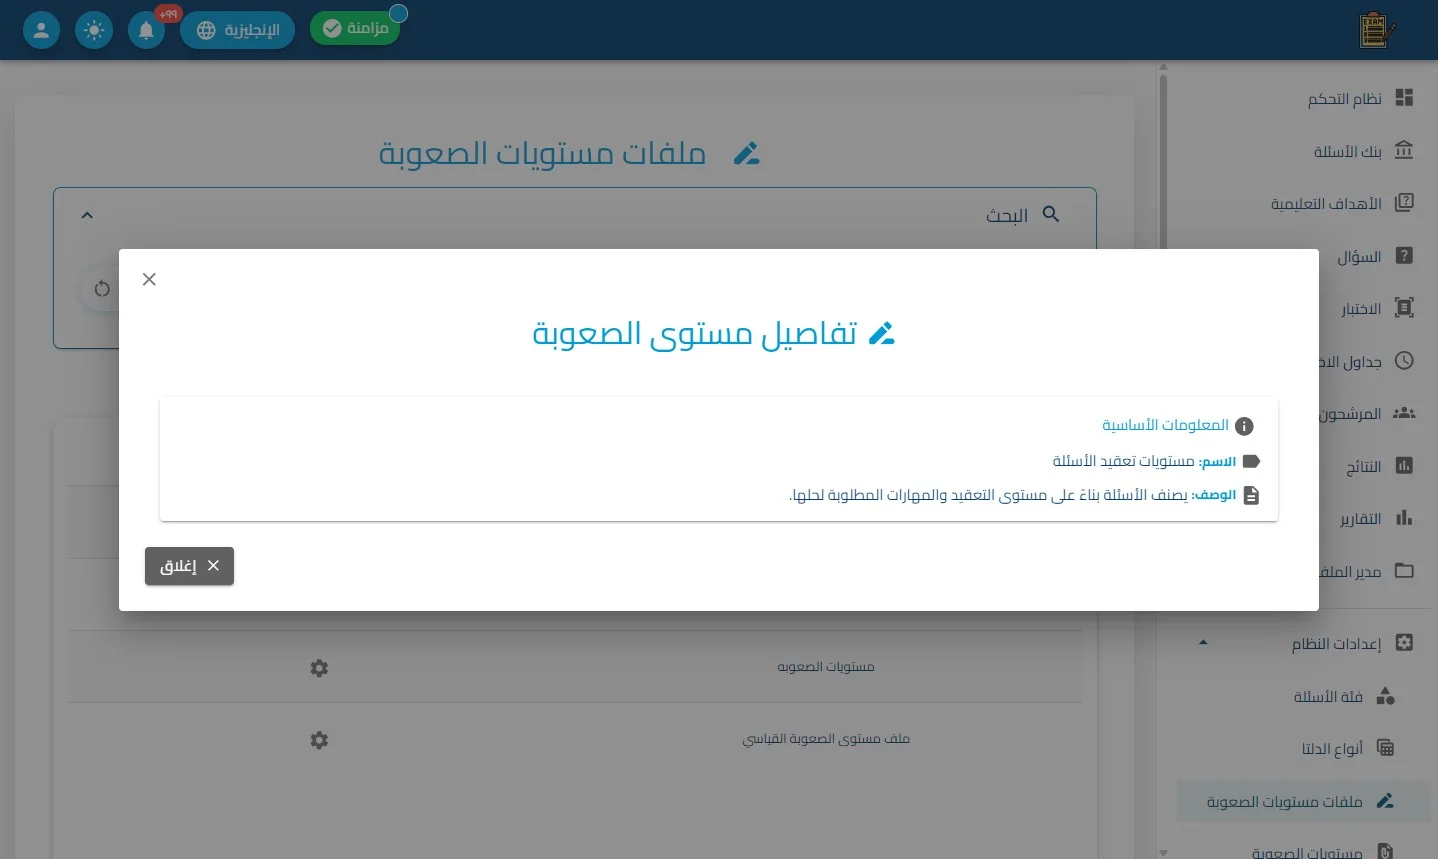Viewport: 1438px width, 859px height.
Task: Open السؤال menu item
Action: coord(1374,257)
